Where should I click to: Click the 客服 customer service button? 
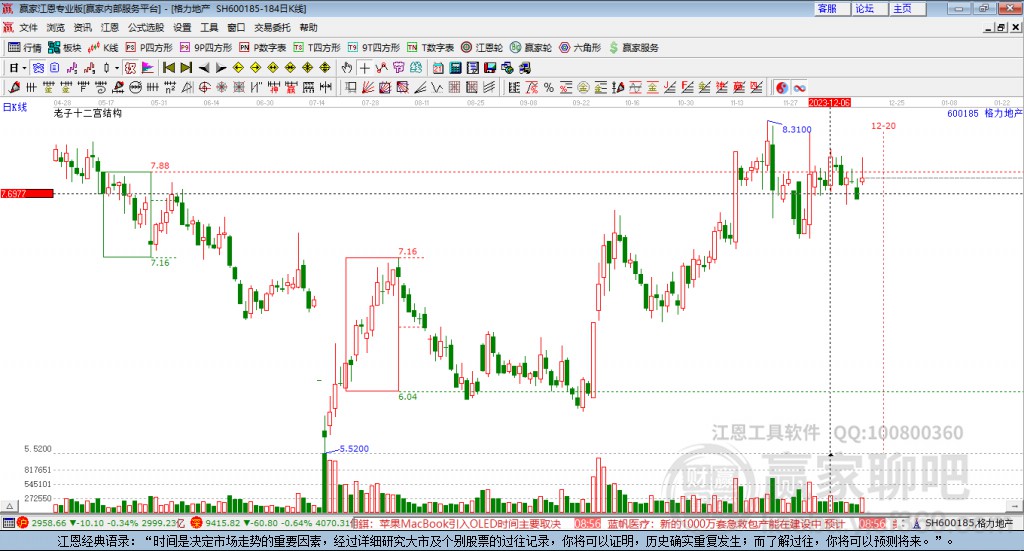832,8
